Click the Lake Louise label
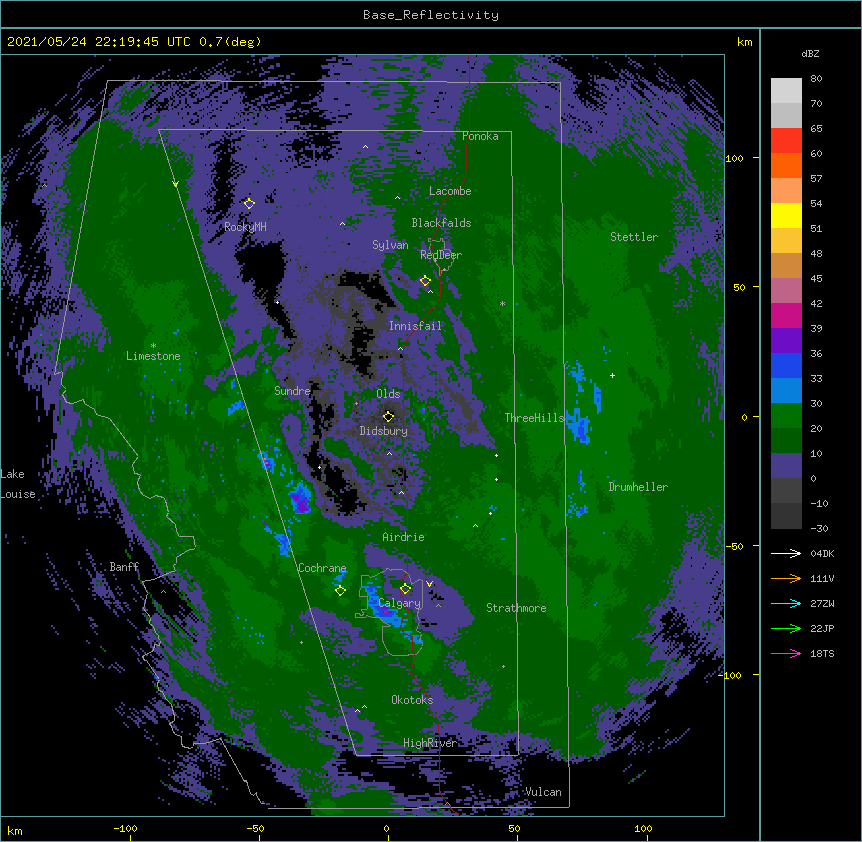 point(16,484)
